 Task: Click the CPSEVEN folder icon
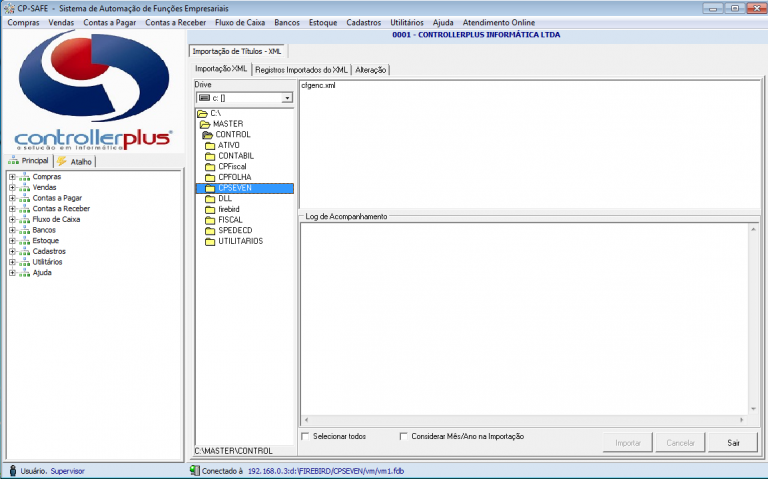click(x=210, y=189)
